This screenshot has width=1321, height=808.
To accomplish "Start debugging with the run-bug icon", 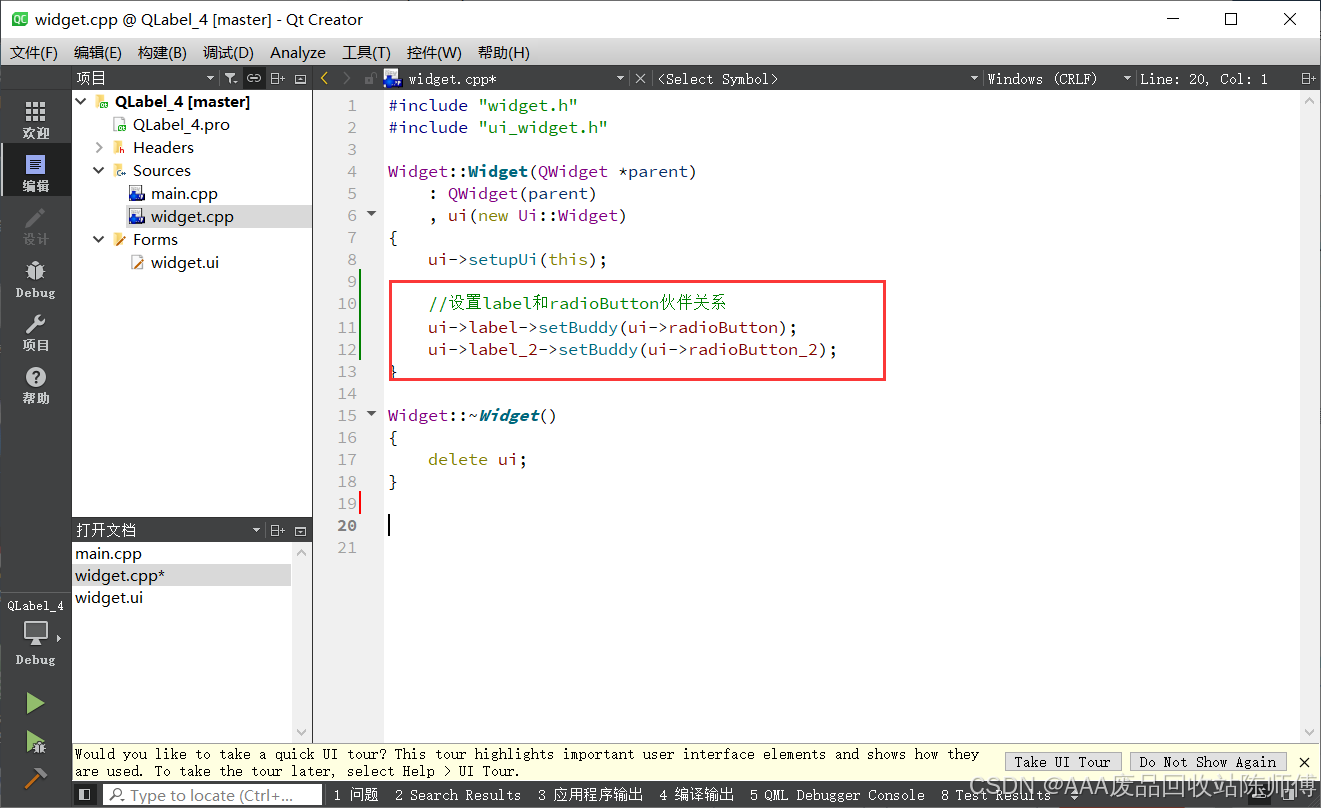I will point(36,741).
